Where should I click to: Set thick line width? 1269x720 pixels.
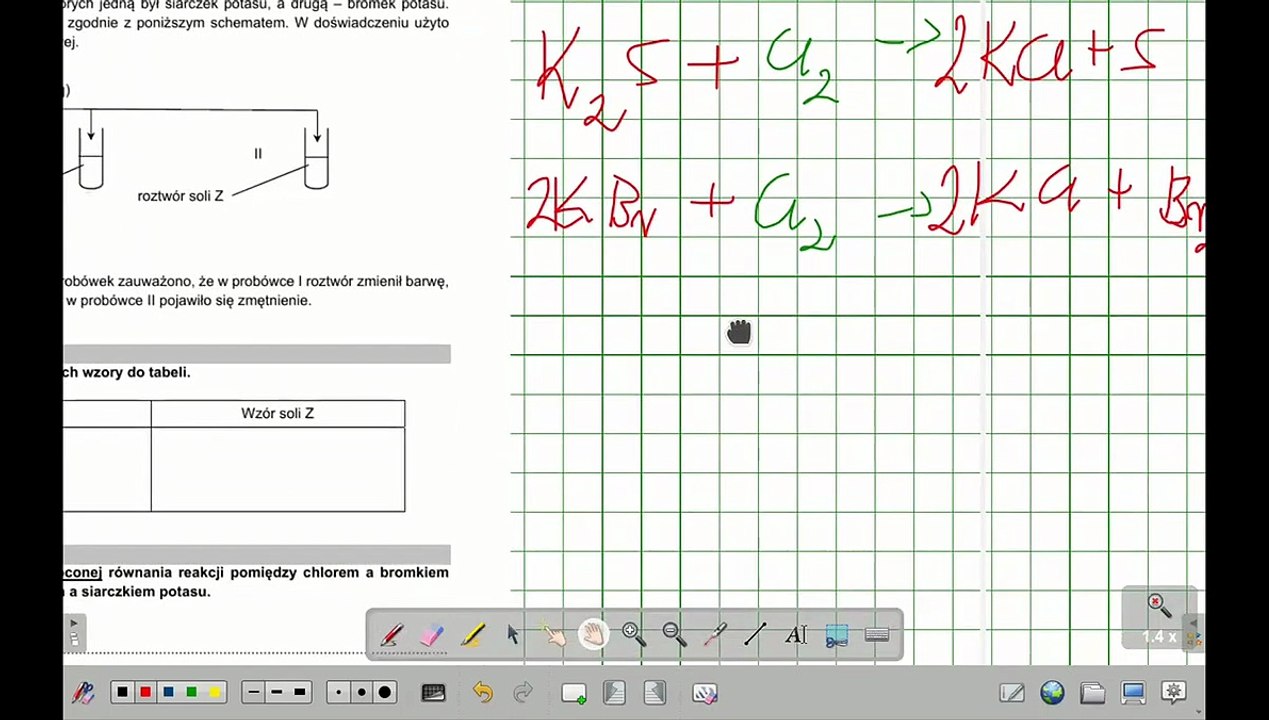(x=300, y=692)
